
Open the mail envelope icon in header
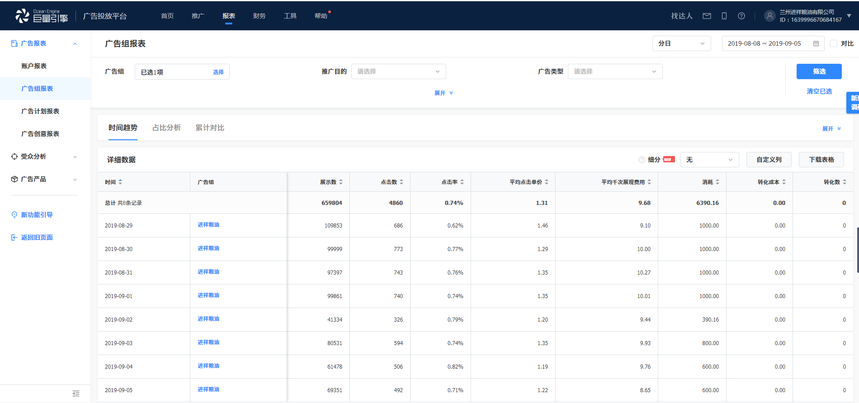[707, 16]
